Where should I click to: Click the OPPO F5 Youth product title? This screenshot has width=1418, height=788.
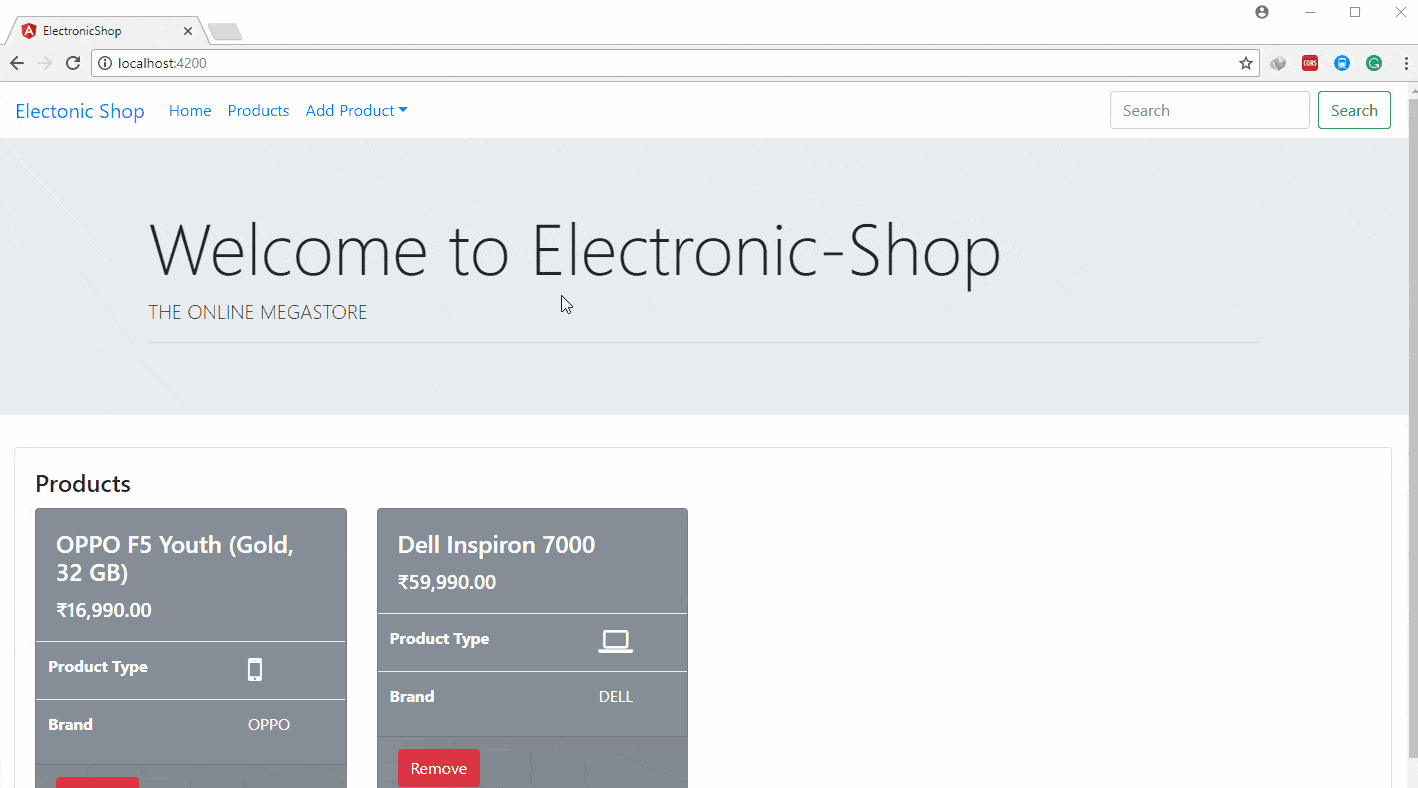click(175, 559)
